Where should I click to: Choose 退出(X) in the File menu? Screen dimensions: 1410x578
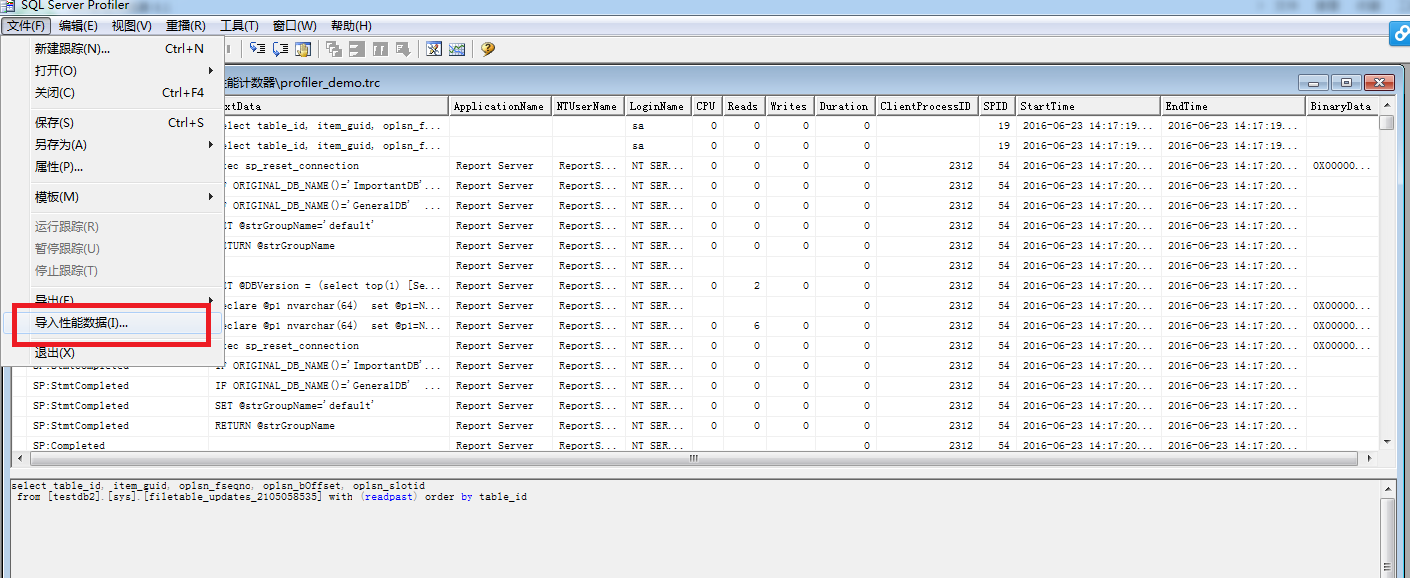point(114,352)
